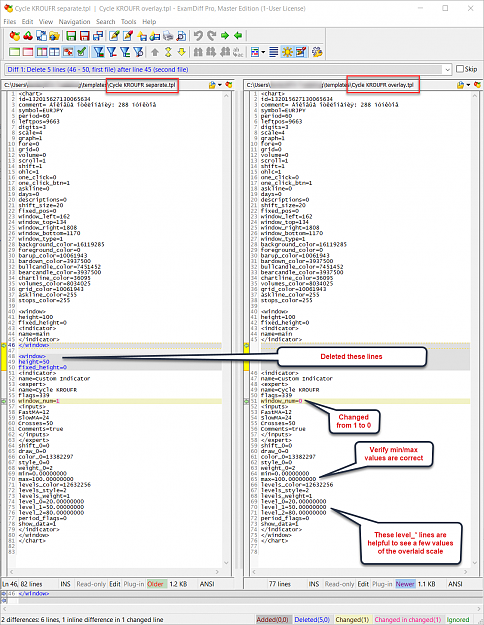Click the first binoculars Find icon

tap(198, 52)
